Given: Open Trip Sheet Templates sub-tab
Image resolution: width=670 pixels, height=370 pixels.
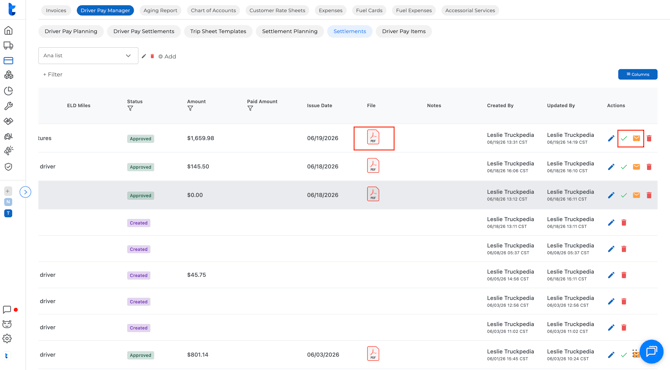Looking at the screenshot, I should [x=218, y=31].
